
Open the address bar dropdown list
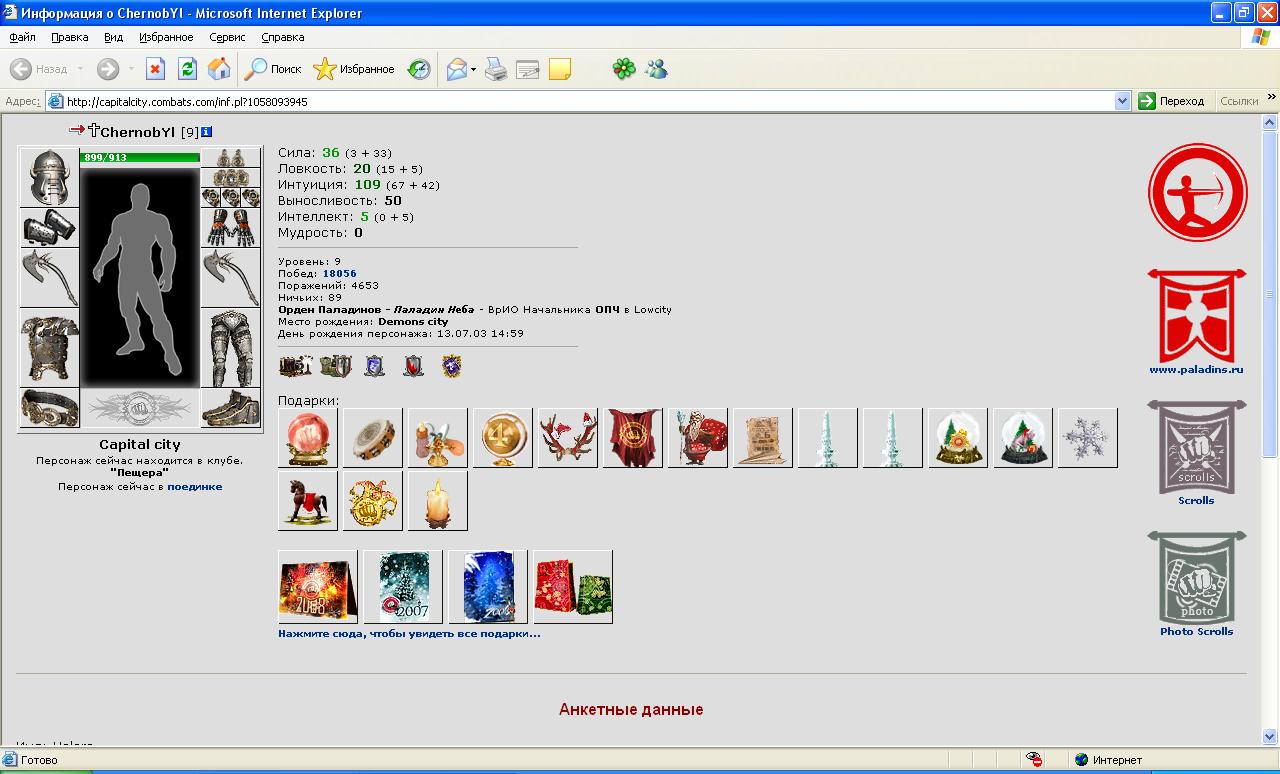1122,101
